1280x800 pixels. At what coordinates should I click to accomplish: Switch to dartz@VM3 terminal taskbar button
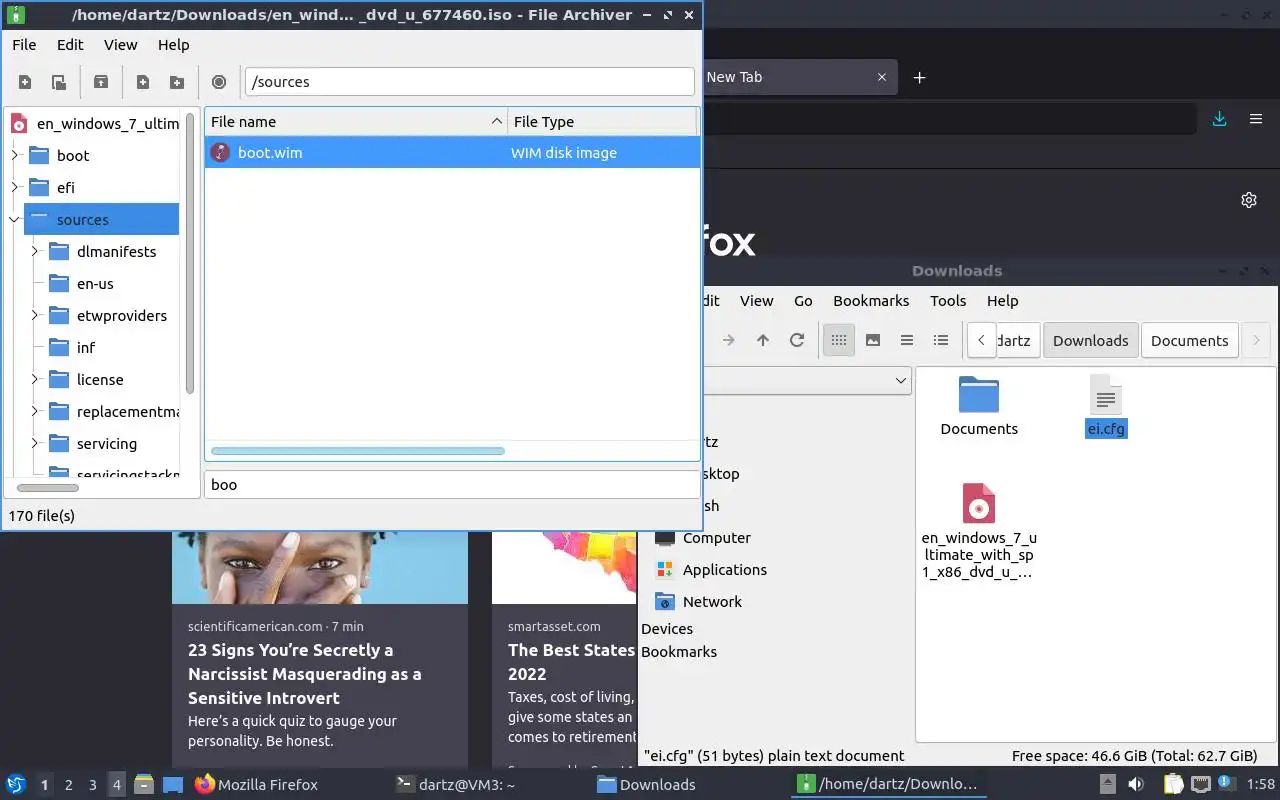pos(455,785)
